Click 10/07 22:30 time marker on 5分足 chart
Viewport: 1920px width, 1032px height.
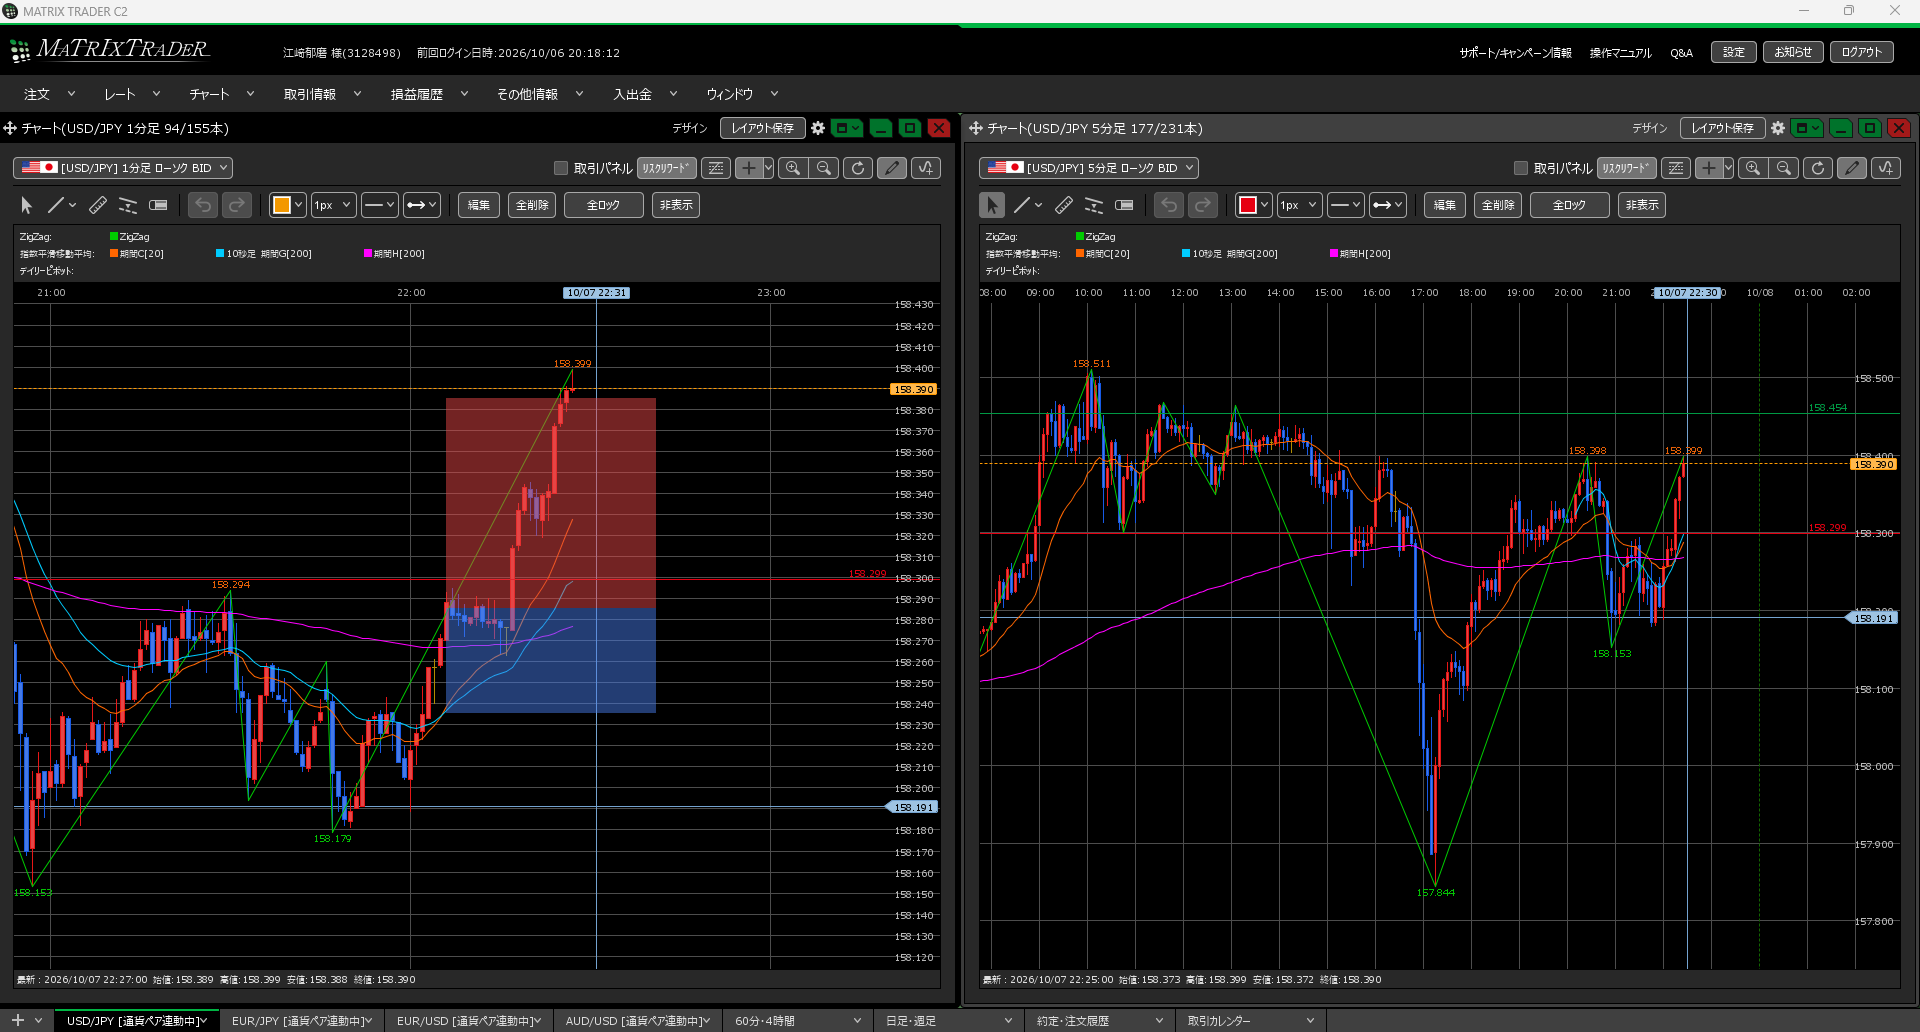1688,293
